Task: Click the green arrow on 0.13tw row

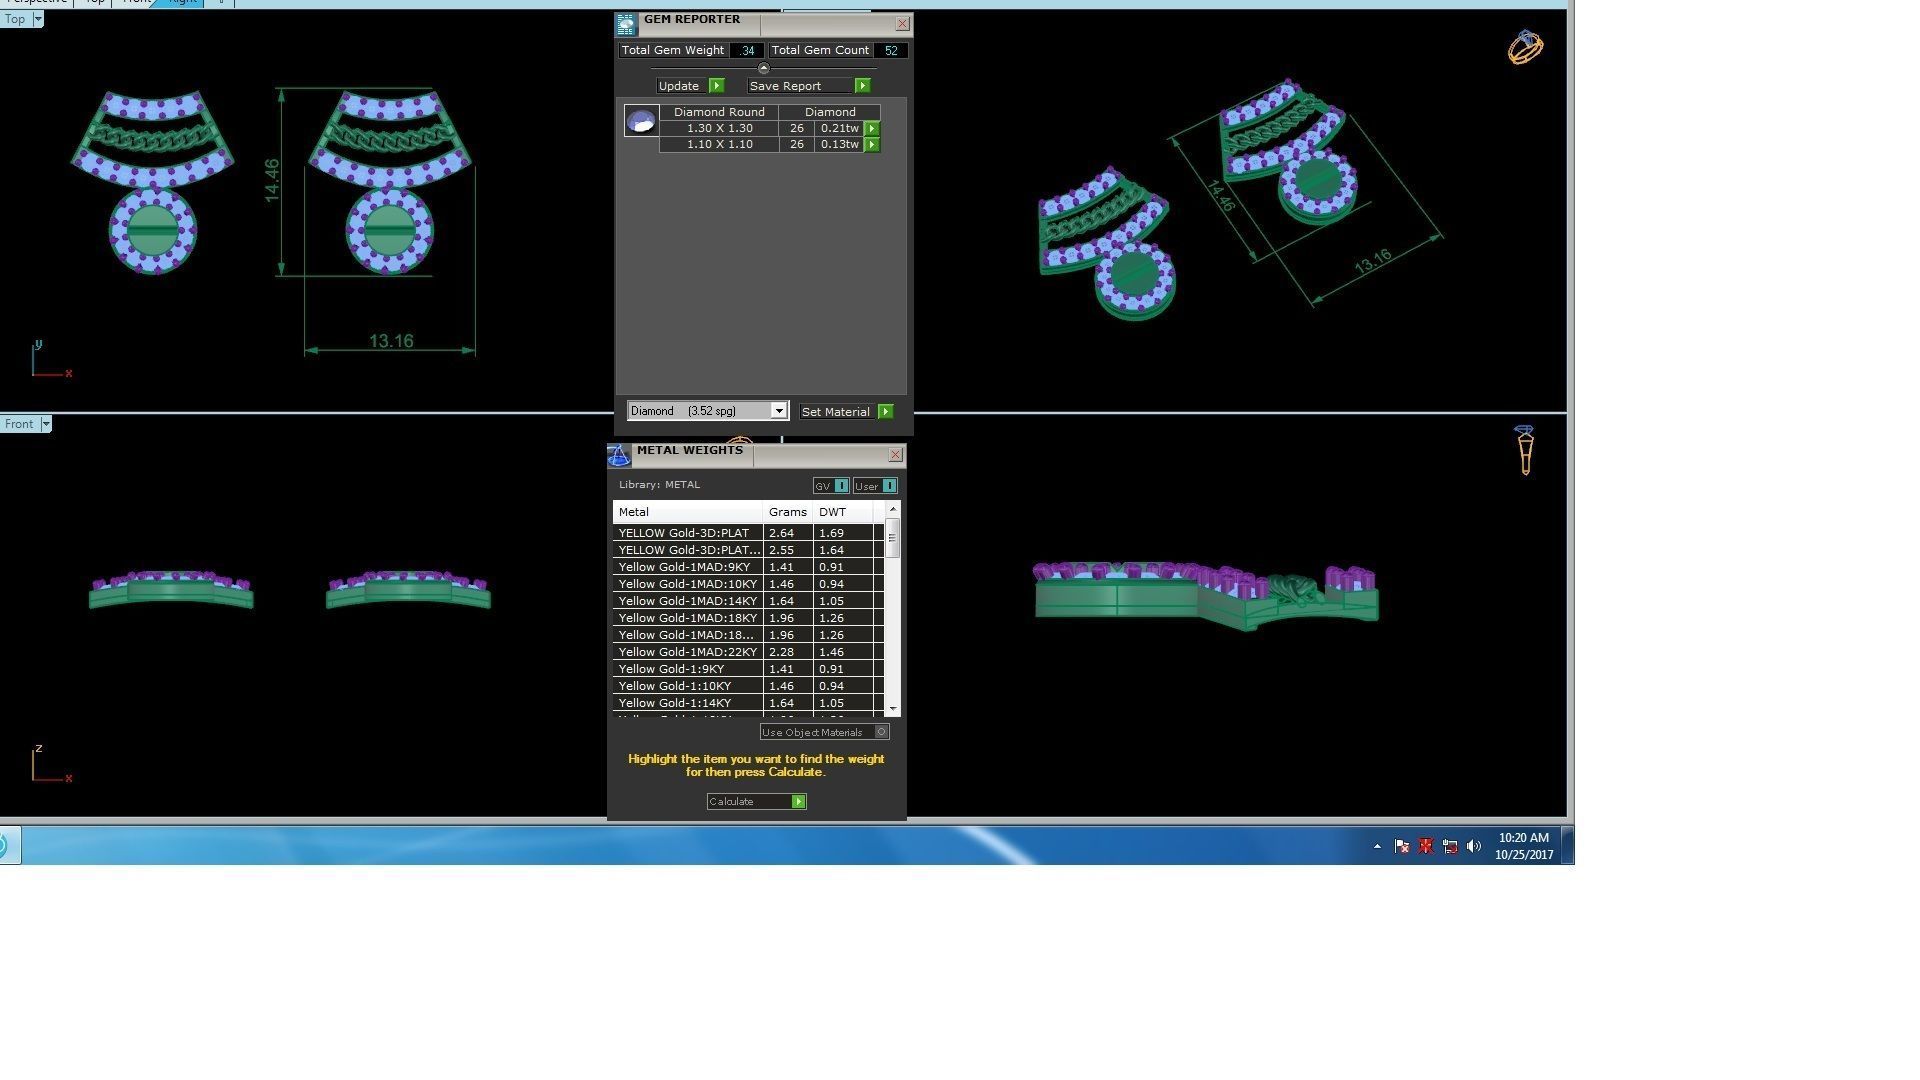Action: coord(872,145)
